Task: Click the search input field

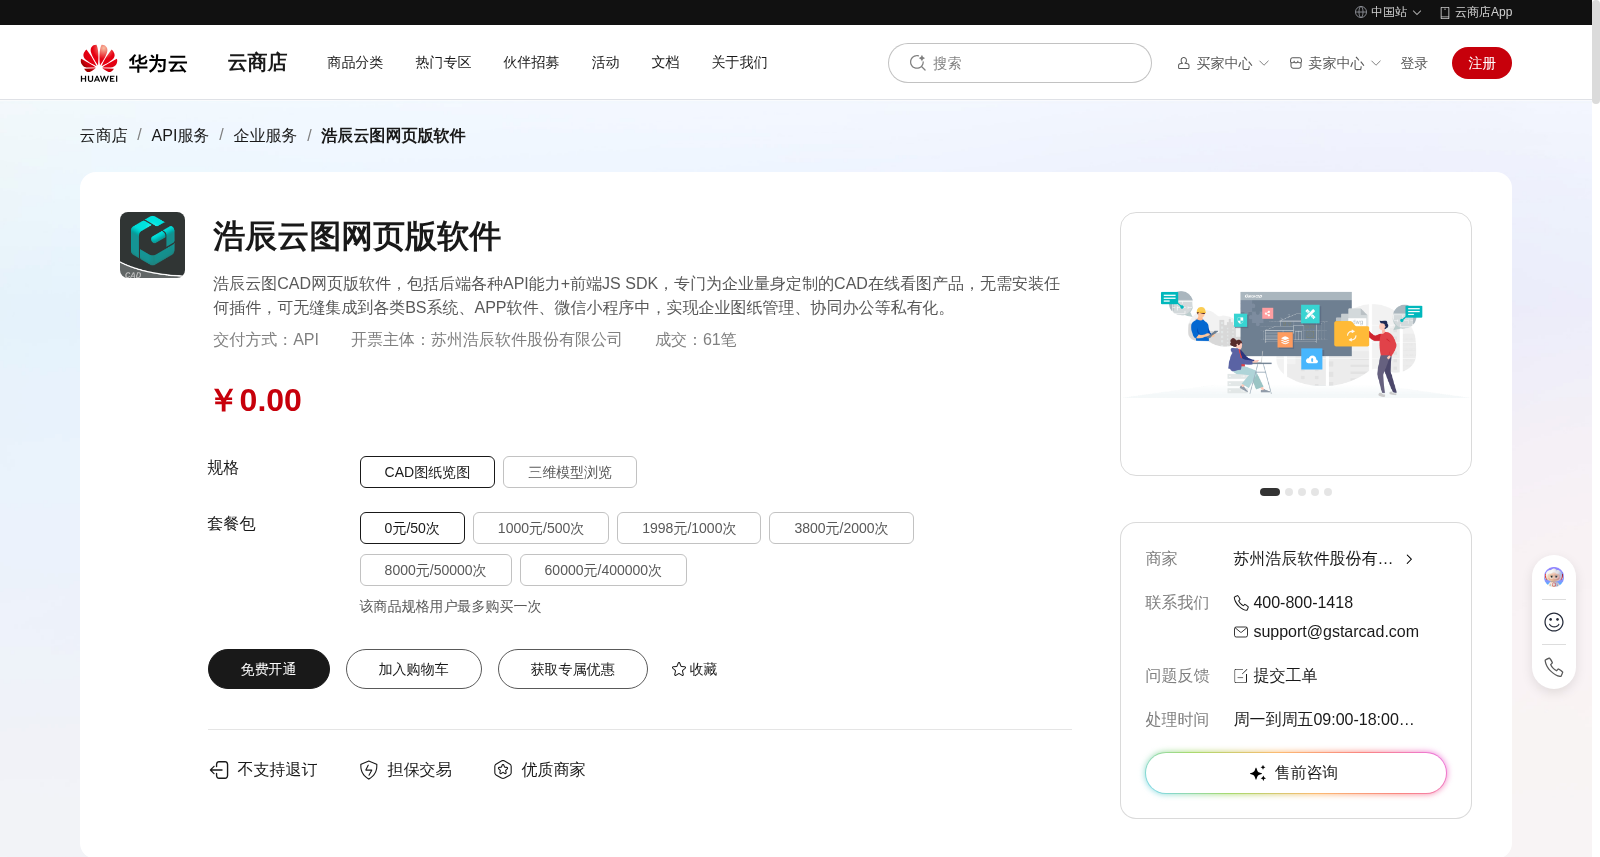Action: point(1020,63)
